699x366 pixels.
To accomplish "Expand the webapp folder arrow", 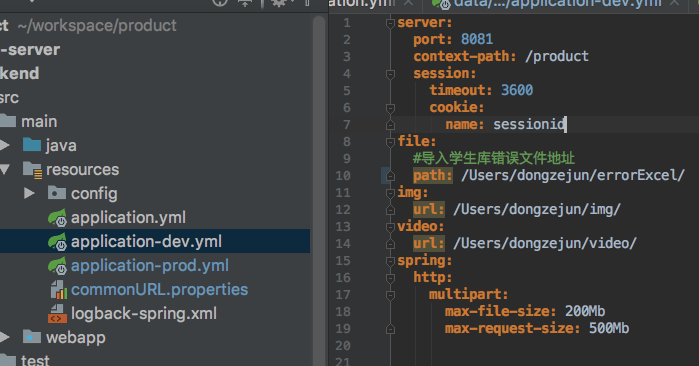I will coord(4,337).
